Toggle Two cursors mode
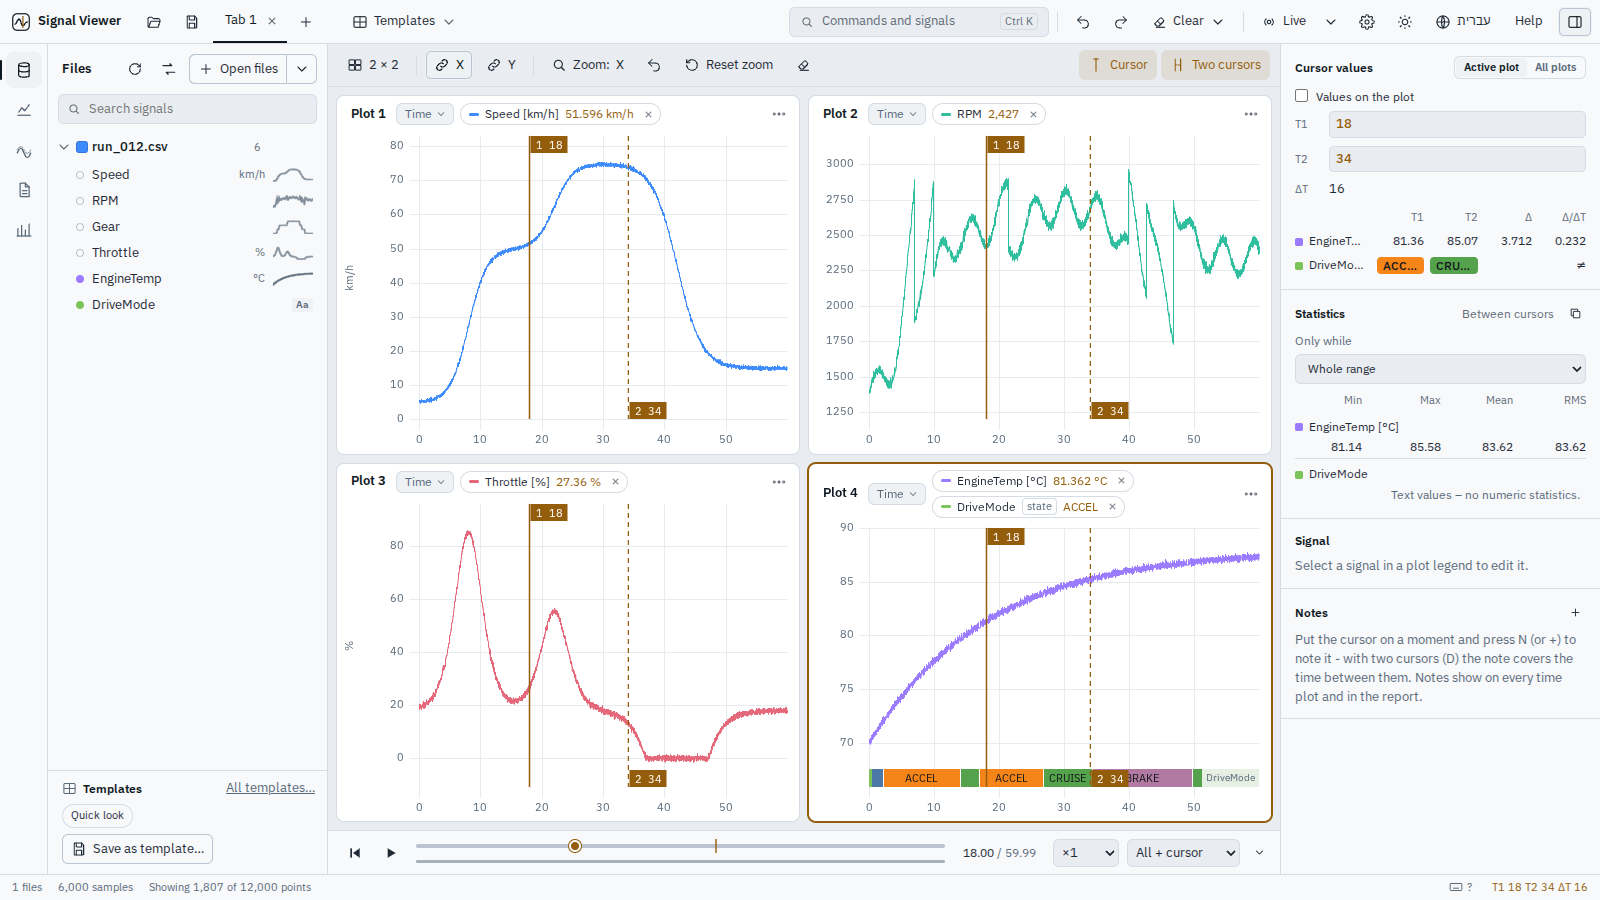 (x=1216, y=65)
